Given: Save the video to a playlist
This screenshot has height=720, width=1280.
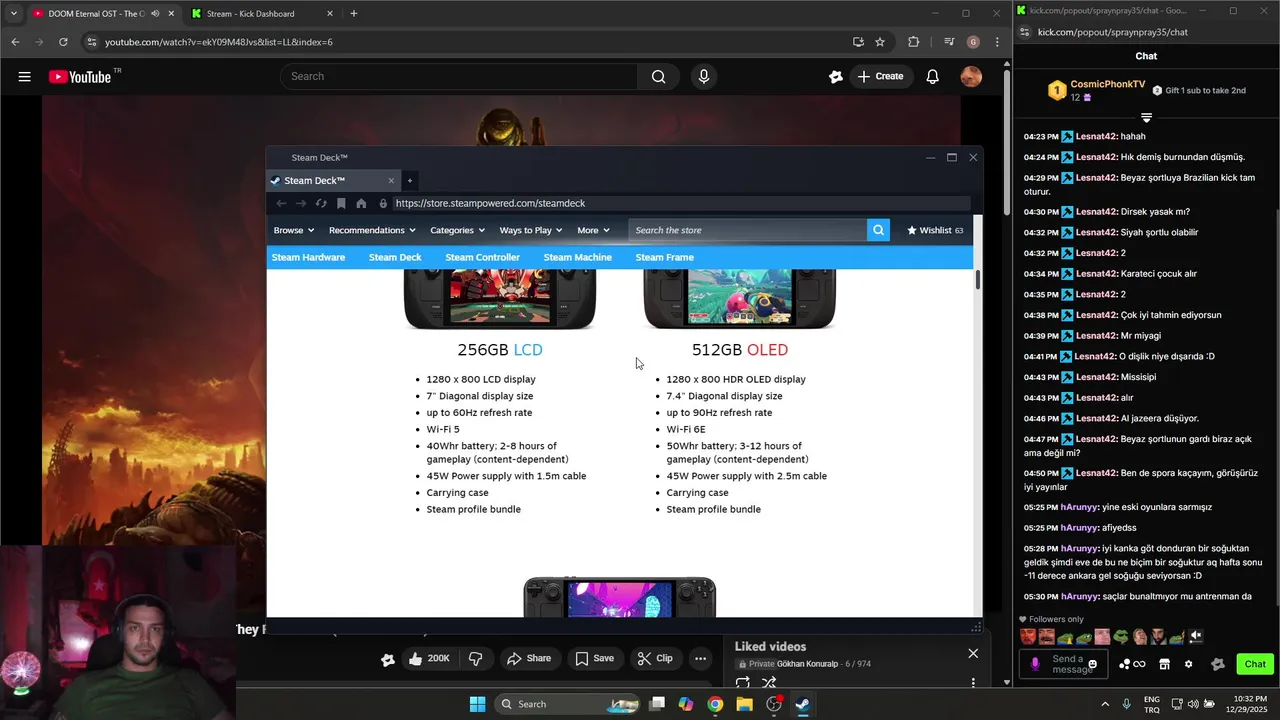Looking at the screenshot, I should (594, 658).
